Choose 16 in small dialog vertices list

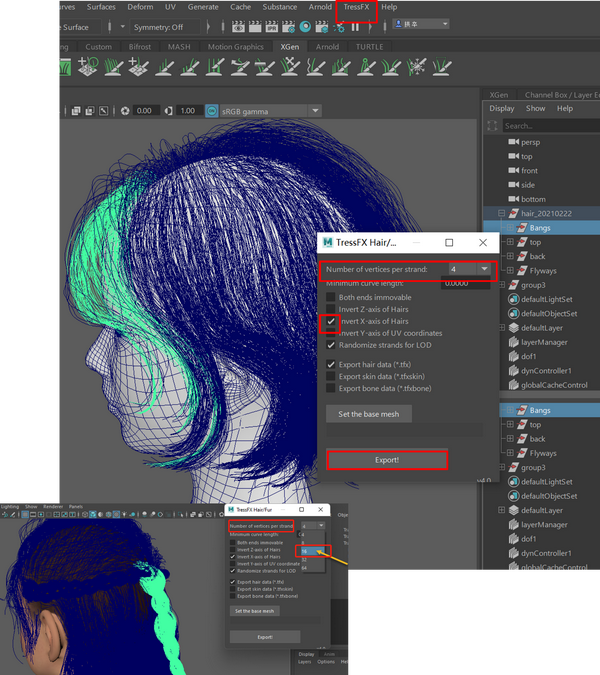click(x=312, y=551)
